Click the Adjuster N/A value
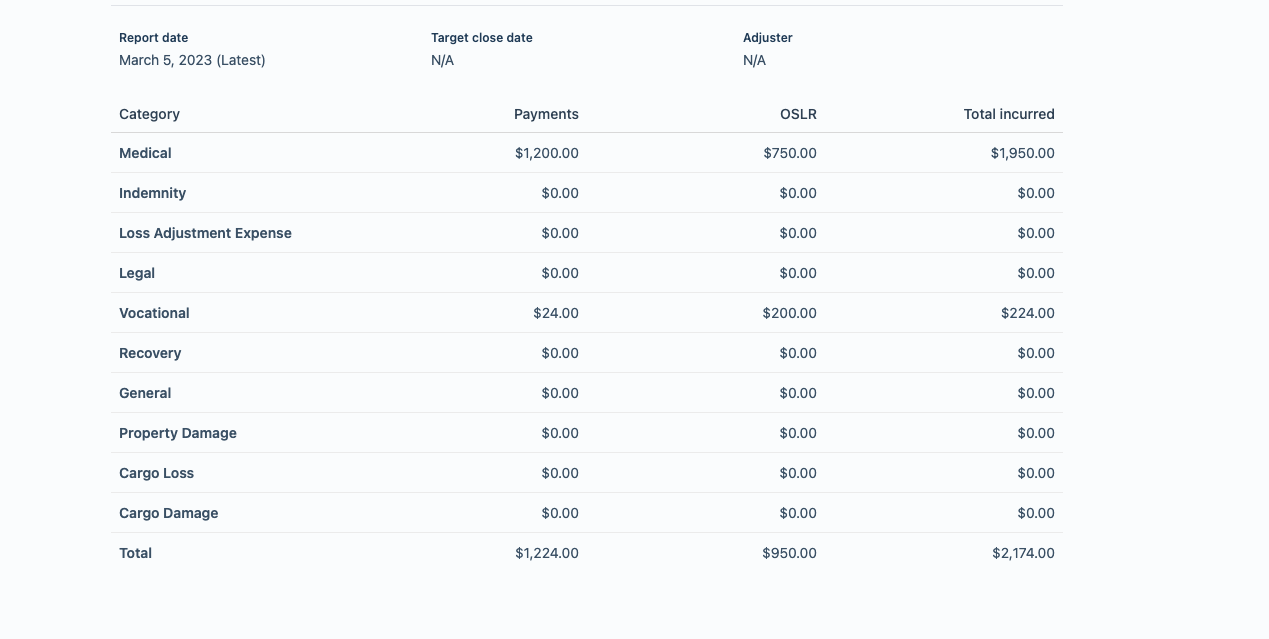The image size is (1269, 639). coord(754,60)
